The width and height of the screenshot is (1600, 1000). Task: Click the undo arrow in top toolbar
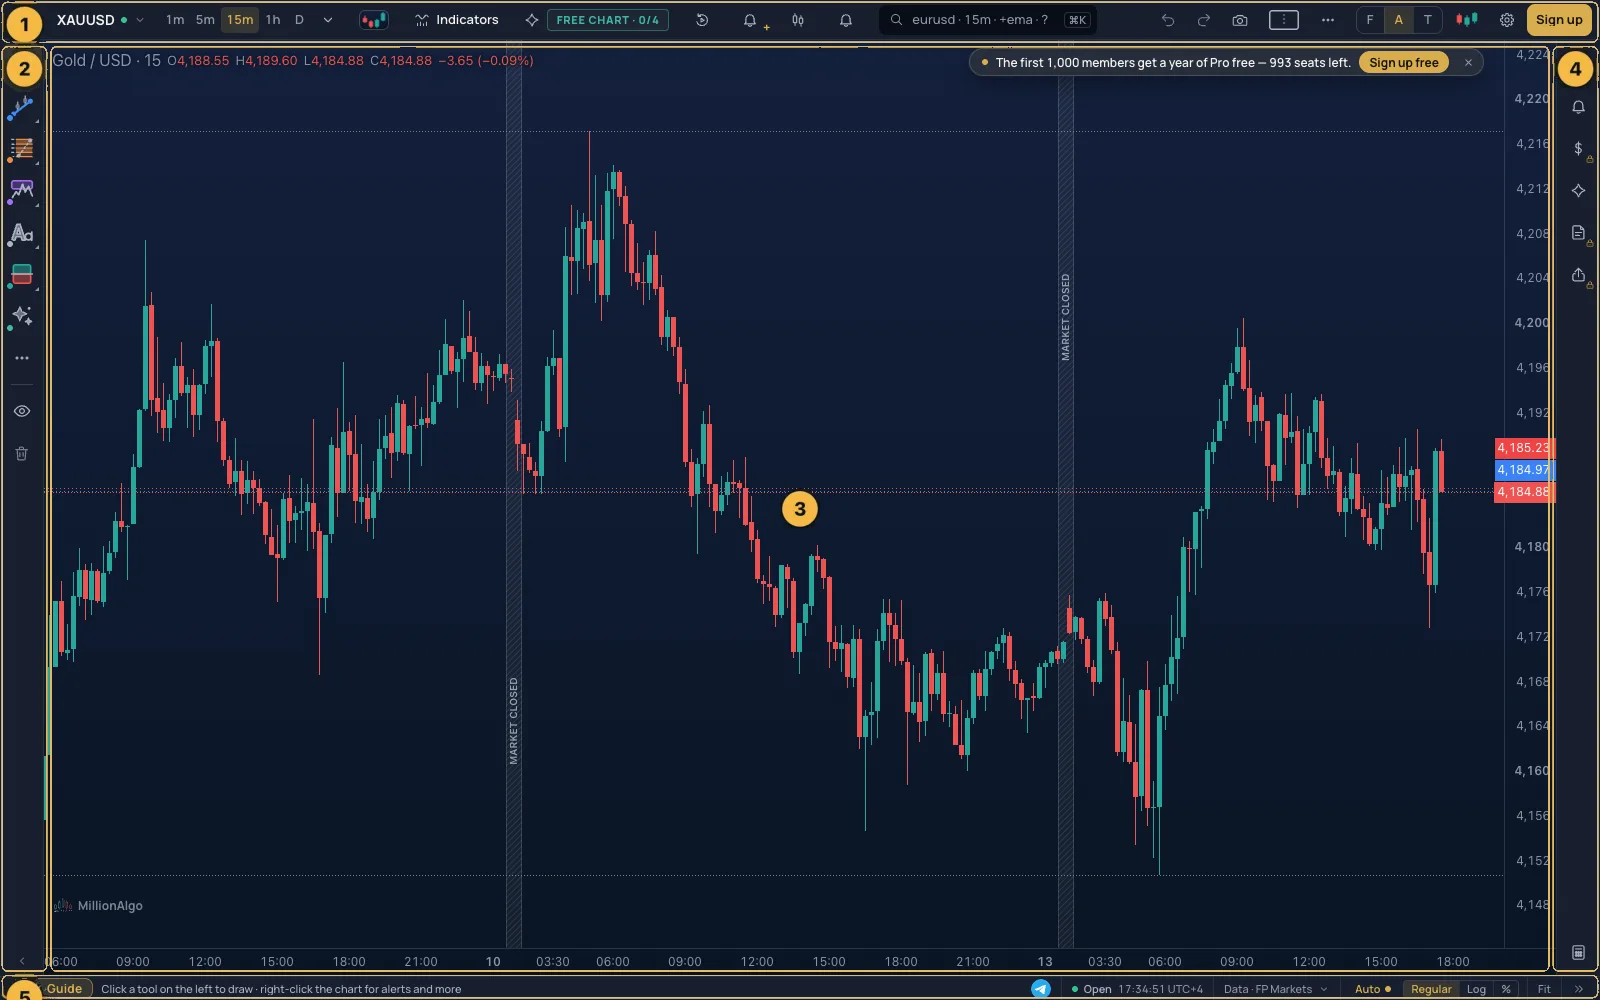pos(1168,20)
